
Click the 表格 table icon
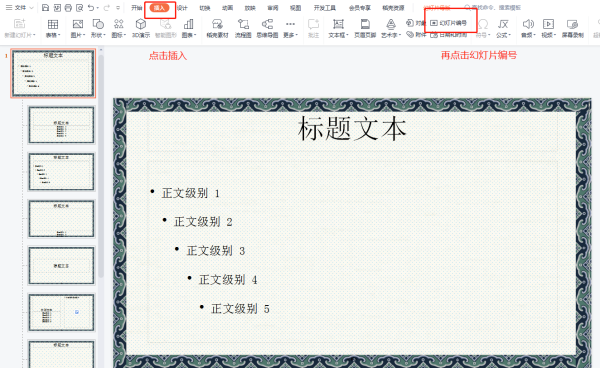(x=53, y=24)
